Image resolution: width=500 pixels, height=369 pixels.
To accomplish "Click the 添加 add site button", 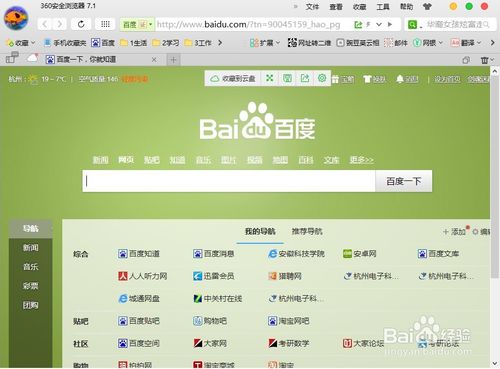I will (x=454, y=231).
